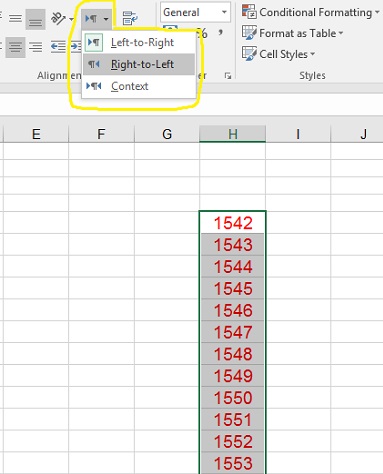Click the Cell Styles icon

tap(249, 54)
